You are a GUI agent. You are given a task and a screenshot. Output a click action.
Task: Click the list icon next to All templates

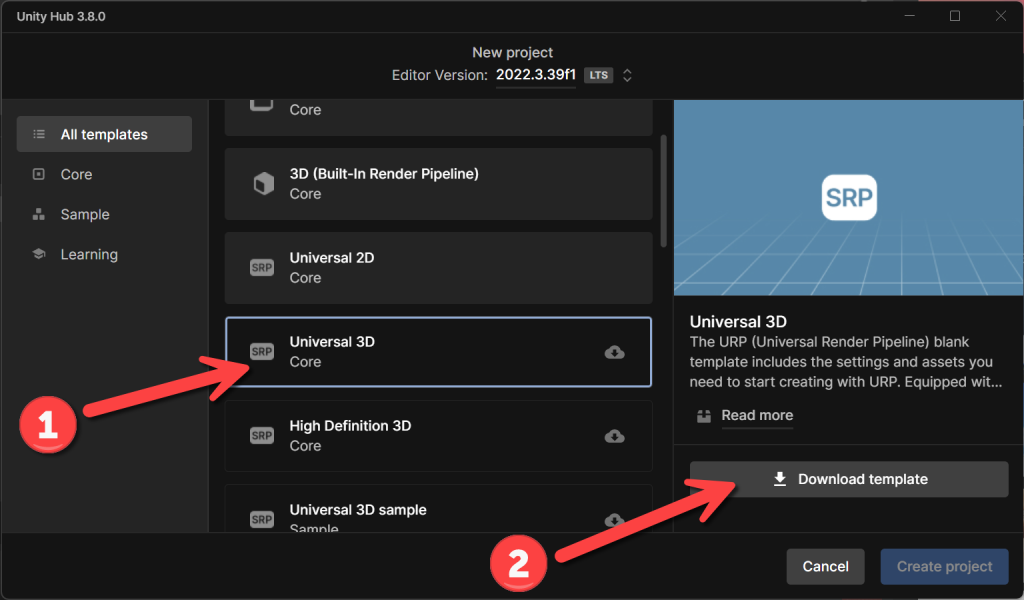pyautogui.click(x=39, y=134)
